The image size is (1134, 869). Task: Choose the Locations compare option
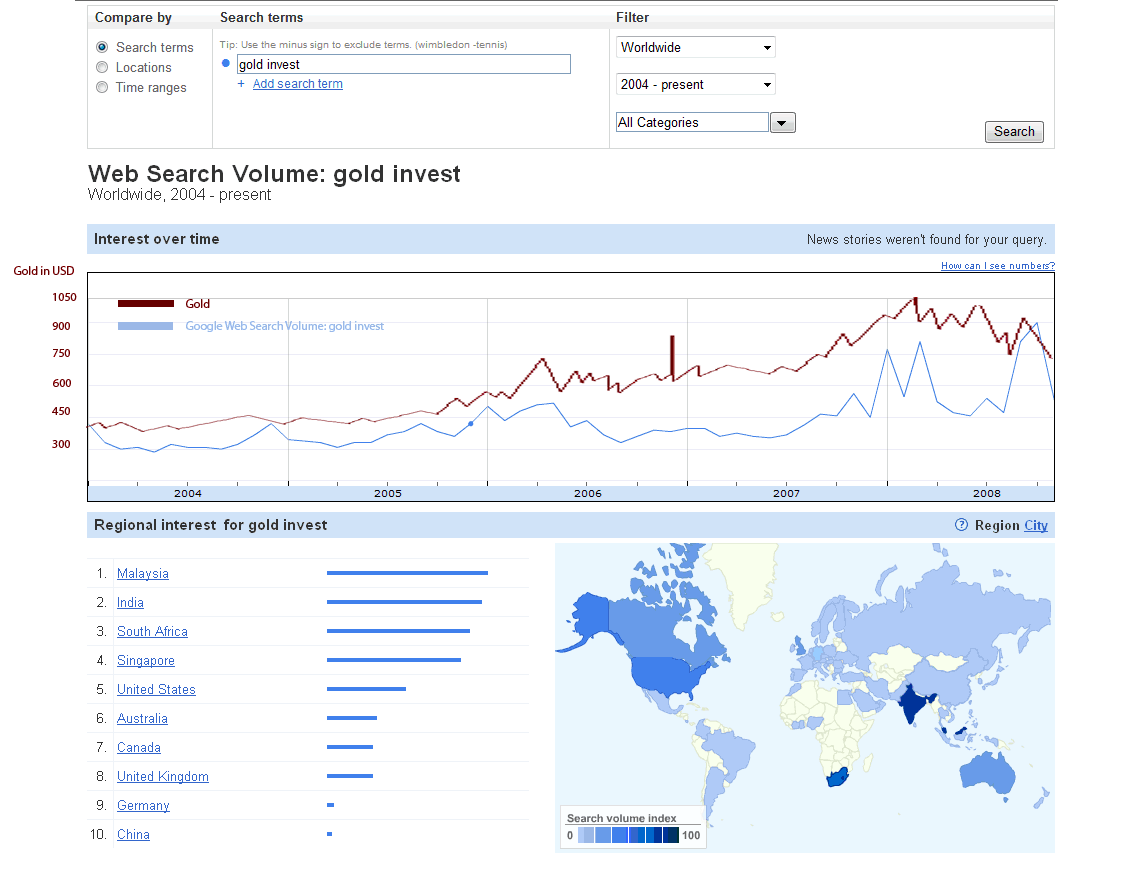pos(102,67)
